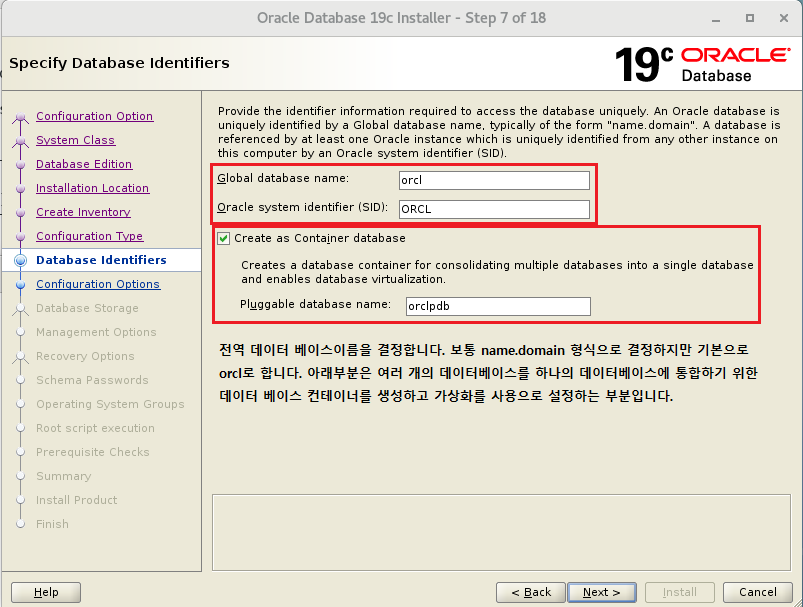
Task: Focus the Oracle system identifier (SID) field
Action: coord(494,209)
